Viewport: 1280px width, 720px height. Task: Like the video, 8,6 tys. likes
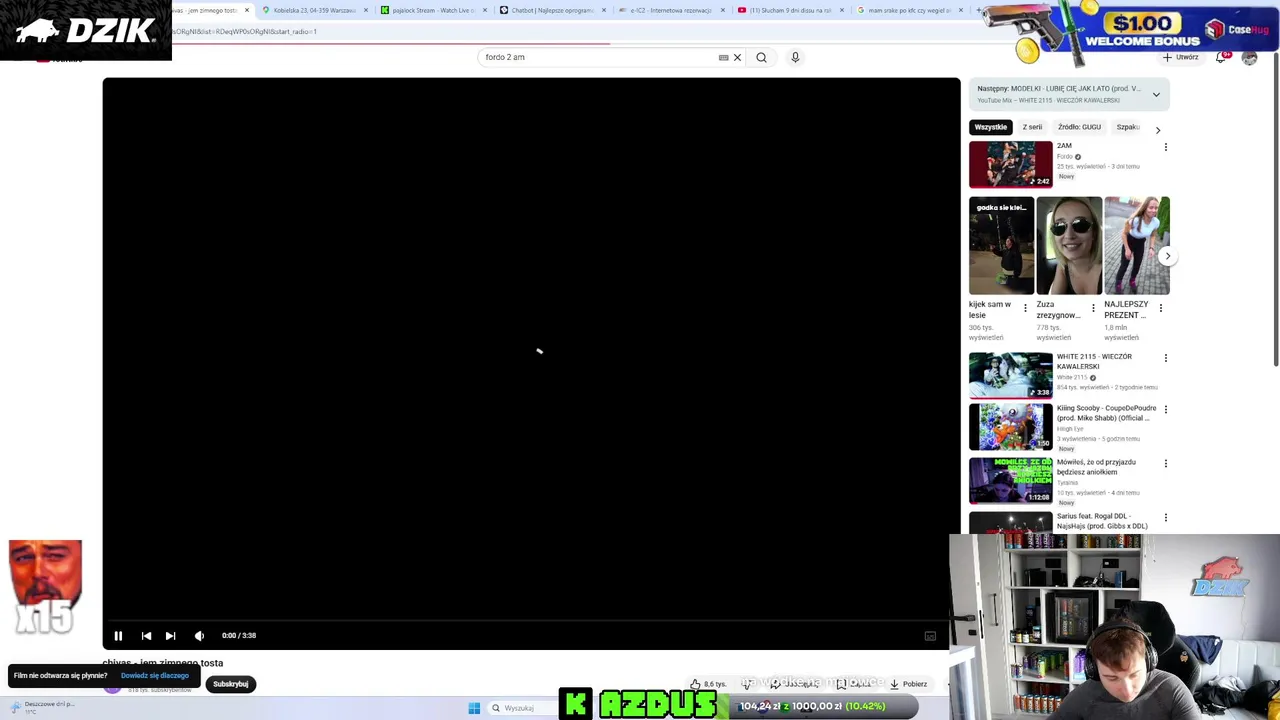coord(708,684)
